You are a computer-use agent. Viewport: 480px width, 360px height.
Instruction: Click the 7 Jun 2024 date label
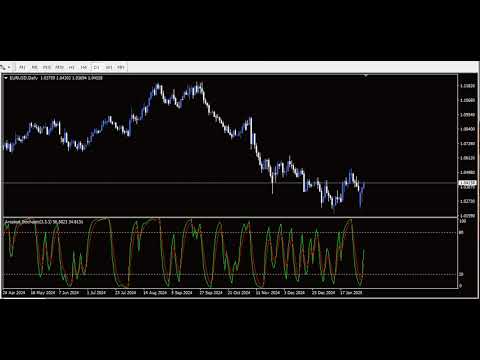tap(69, 293)
